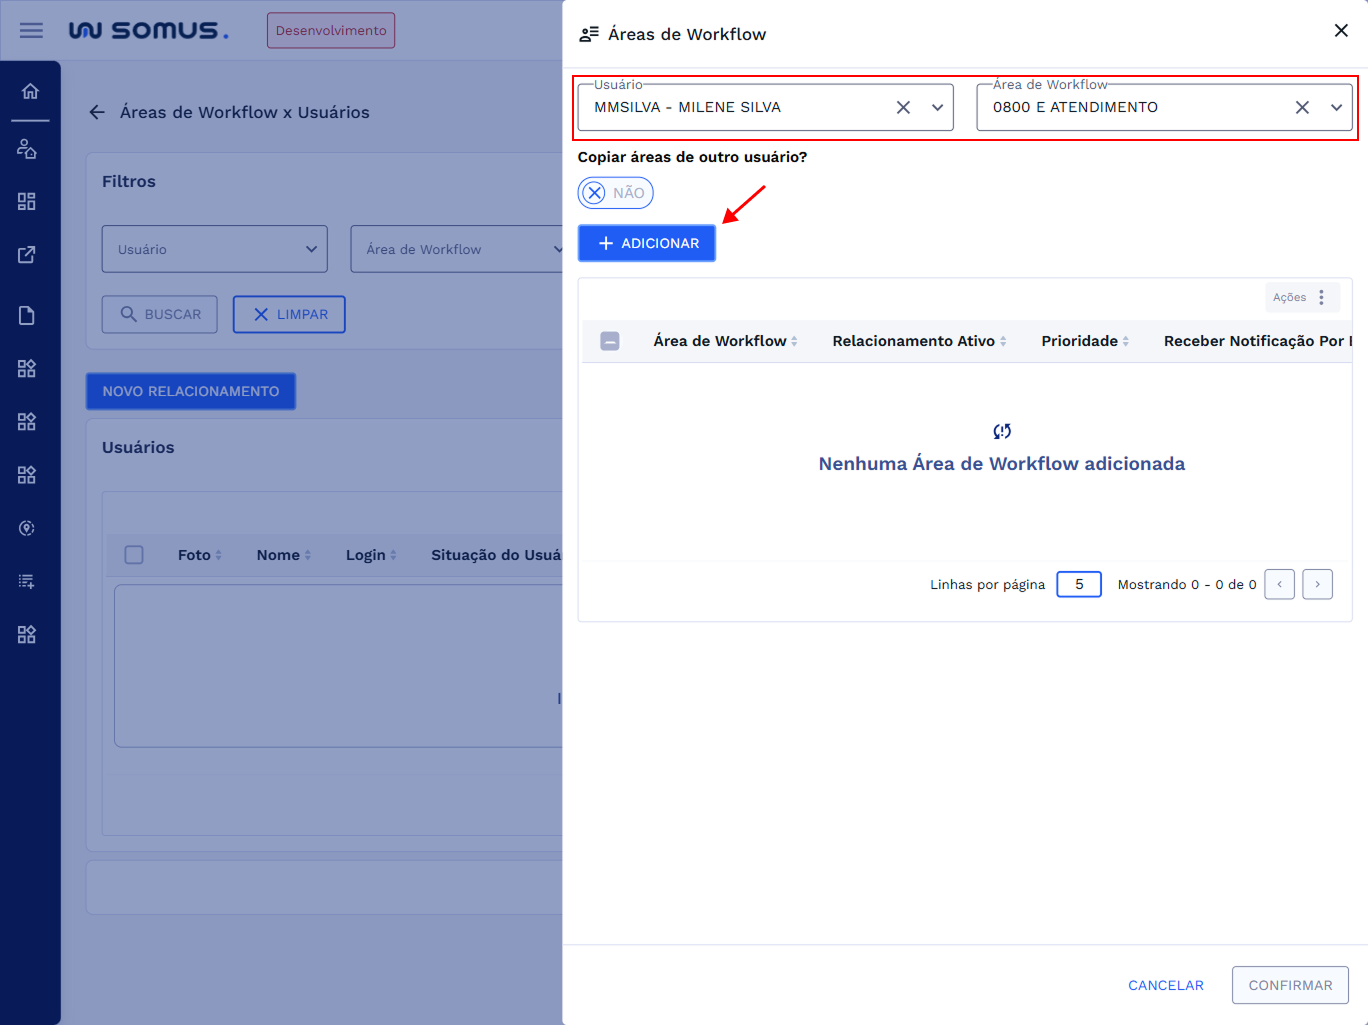Viewport: 1368px width, 1025px height.
Task: Clear the Área de Workflow selection
Action: coord(1302,107)
